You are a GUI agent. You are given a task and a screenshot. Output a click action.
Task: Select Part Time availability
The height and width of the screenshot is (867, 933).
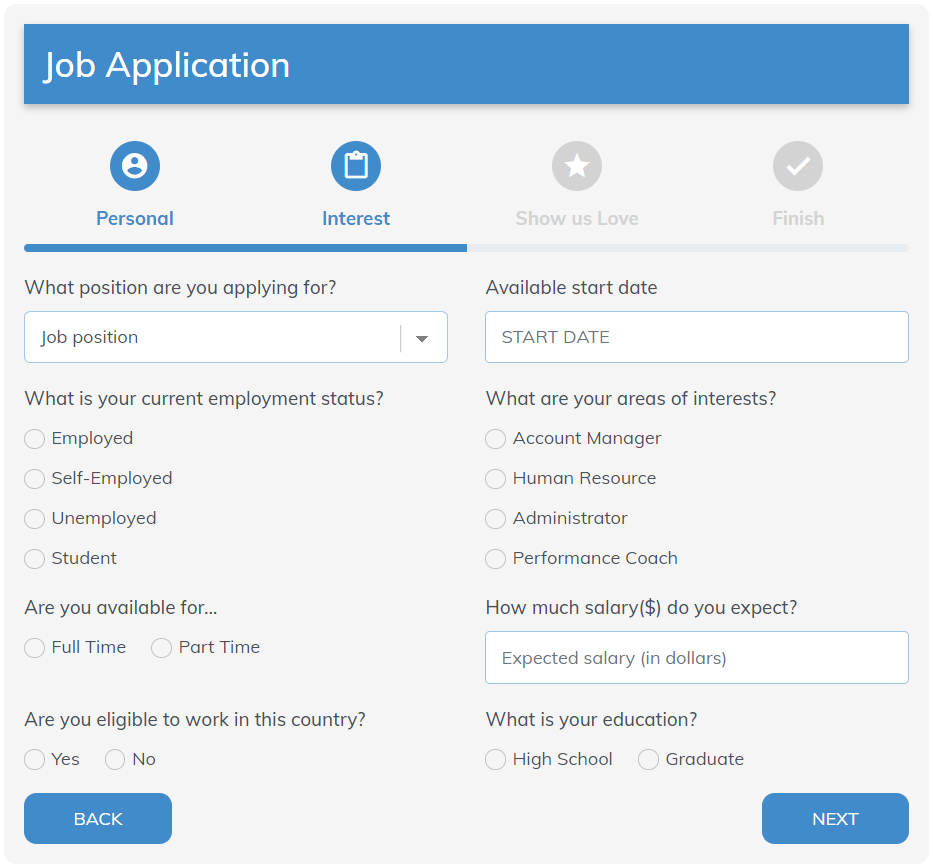(x=161, y=648)
